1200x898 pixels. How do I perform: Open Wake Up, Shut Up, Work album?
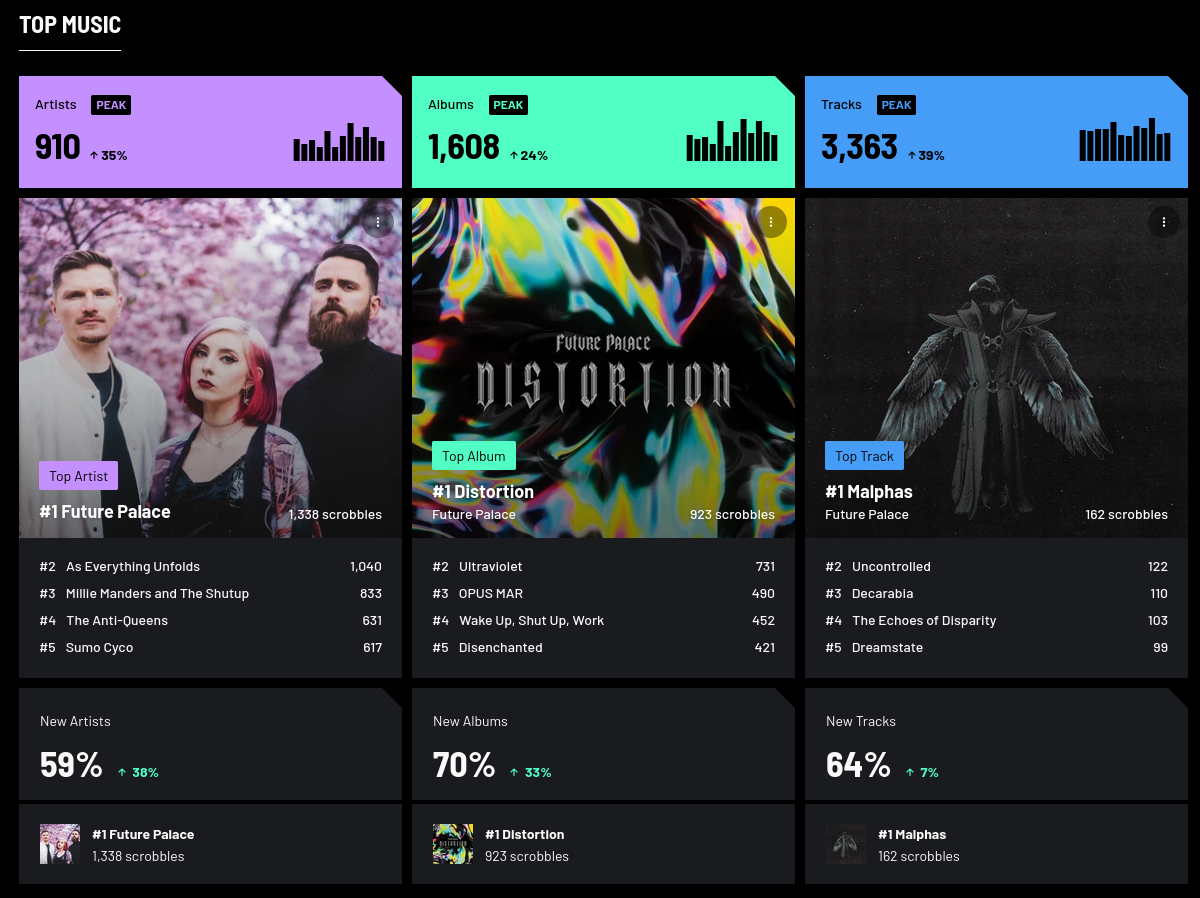click(532, 620)
